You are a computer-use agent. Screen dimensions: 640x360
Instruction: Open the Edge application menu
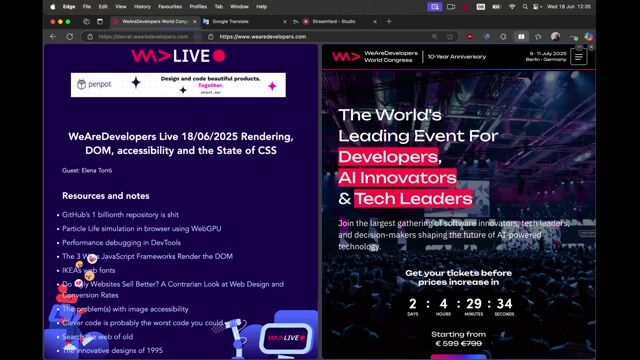pyautogui.click(x=69, y=7)
